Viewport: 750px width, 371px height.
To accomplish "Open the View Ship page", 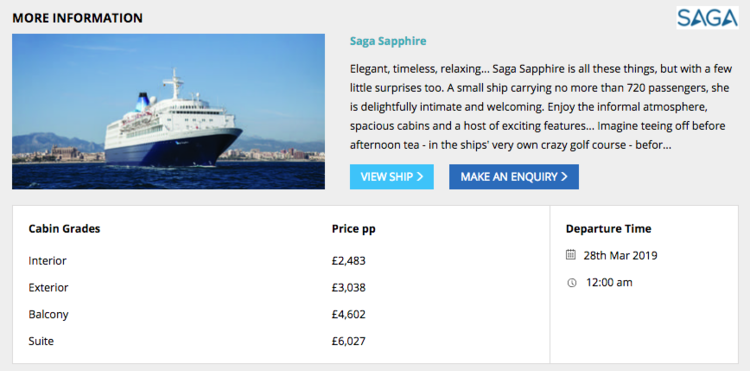I will pyautogui.click(x=392, y=177).
